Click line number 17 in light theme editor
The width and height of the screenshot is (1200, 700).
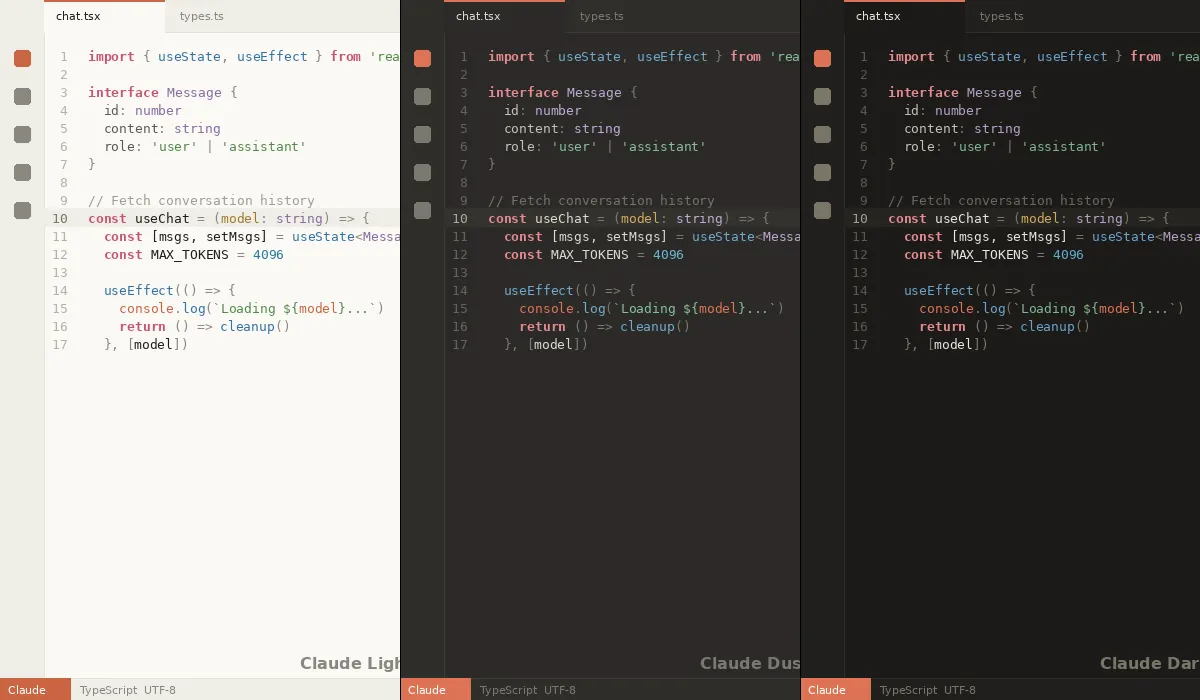click(60, 345)
